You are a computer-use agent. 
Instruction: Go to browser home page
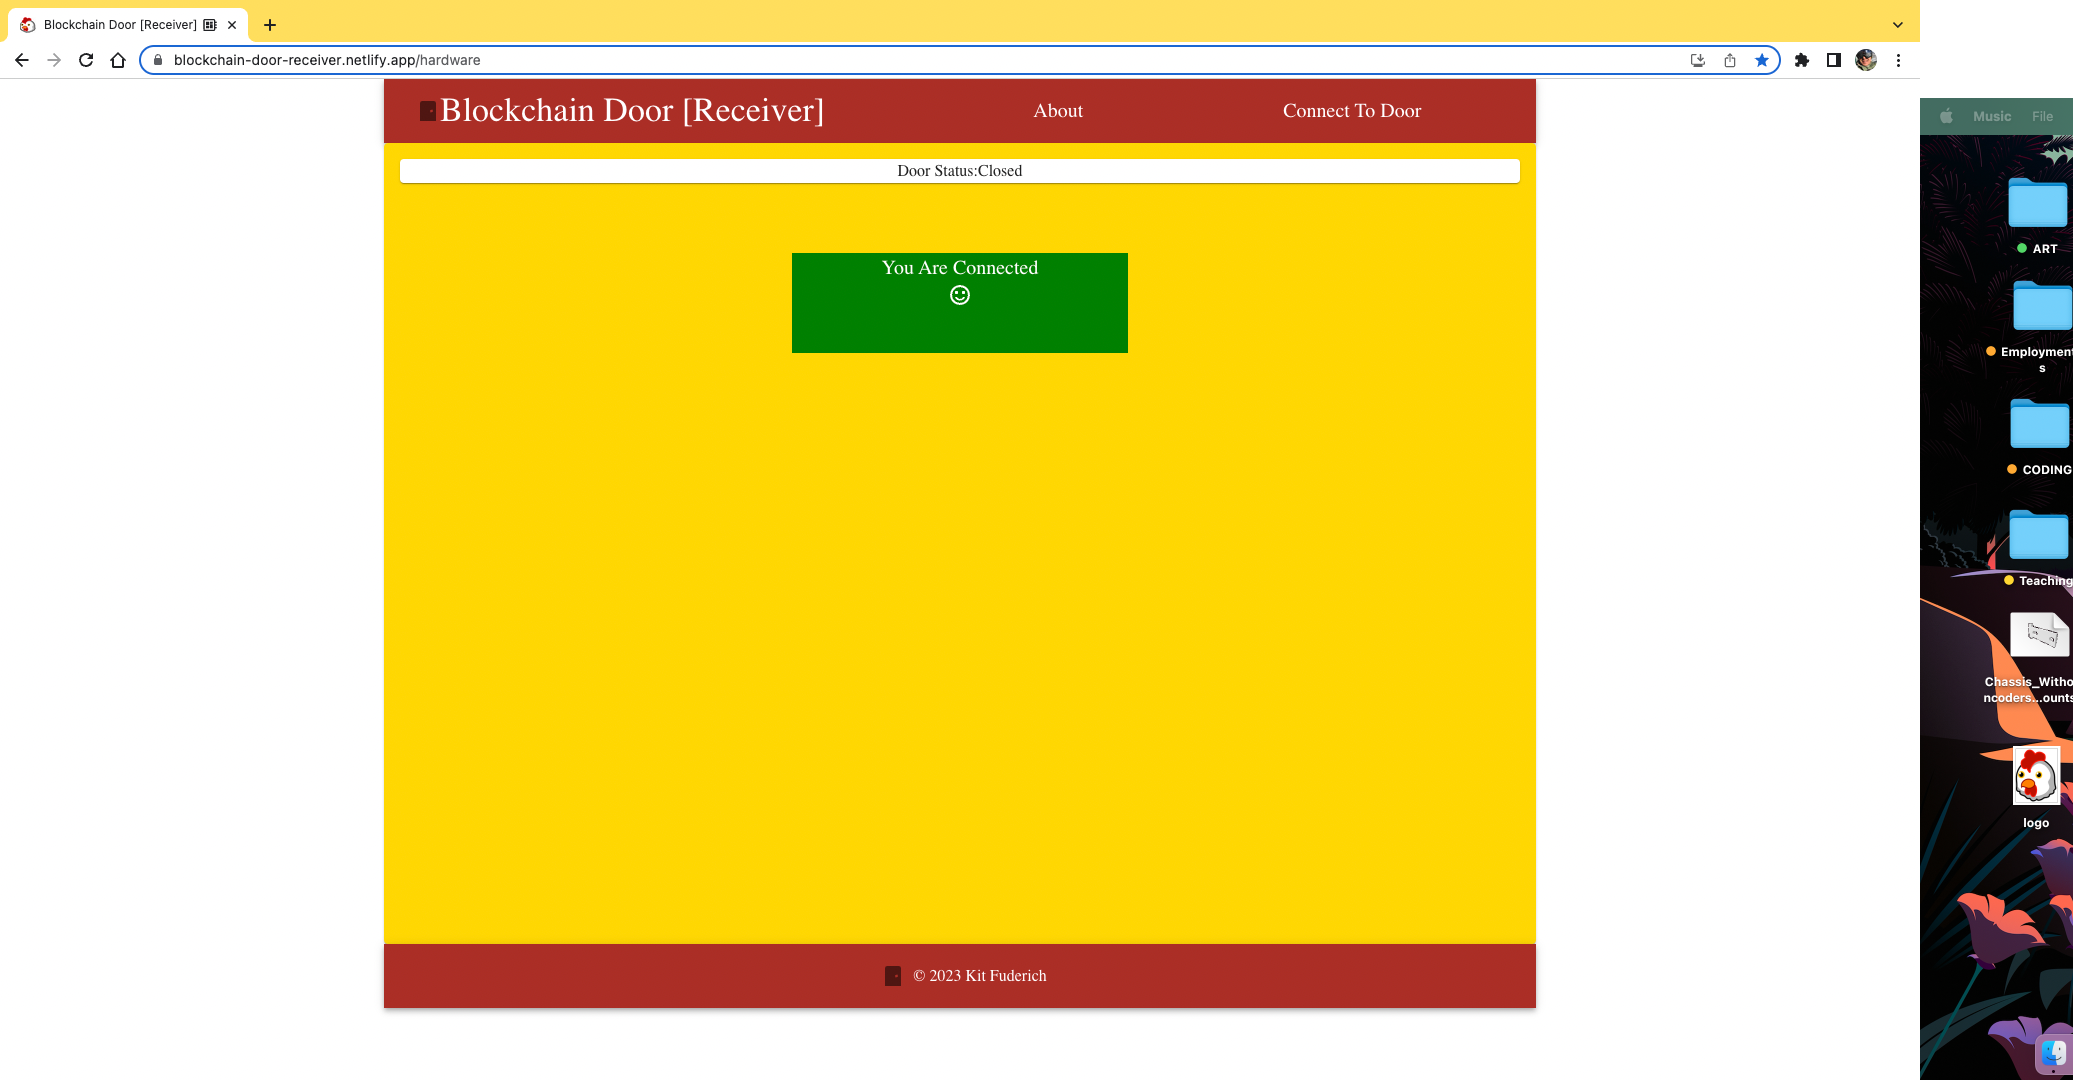pyautogui.click(x=118, y=60)
